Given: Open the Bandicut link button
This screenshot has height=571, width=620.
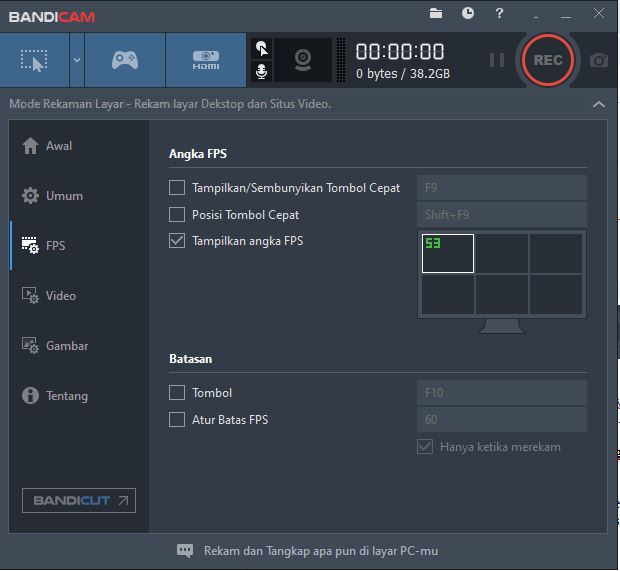Looking at the screenshot, I should click(x=79, y=501).
